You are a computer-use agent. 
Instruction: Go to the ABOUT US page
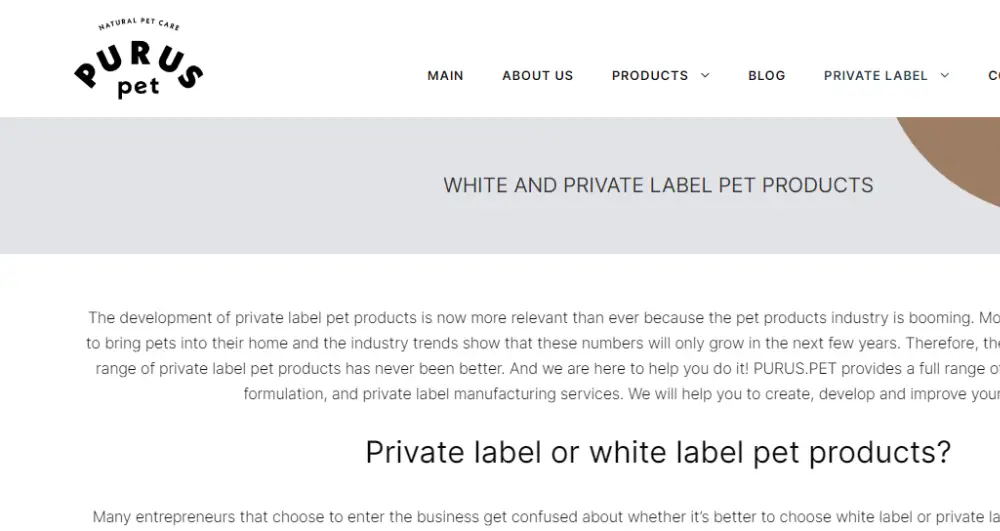[x=538, y=75]
